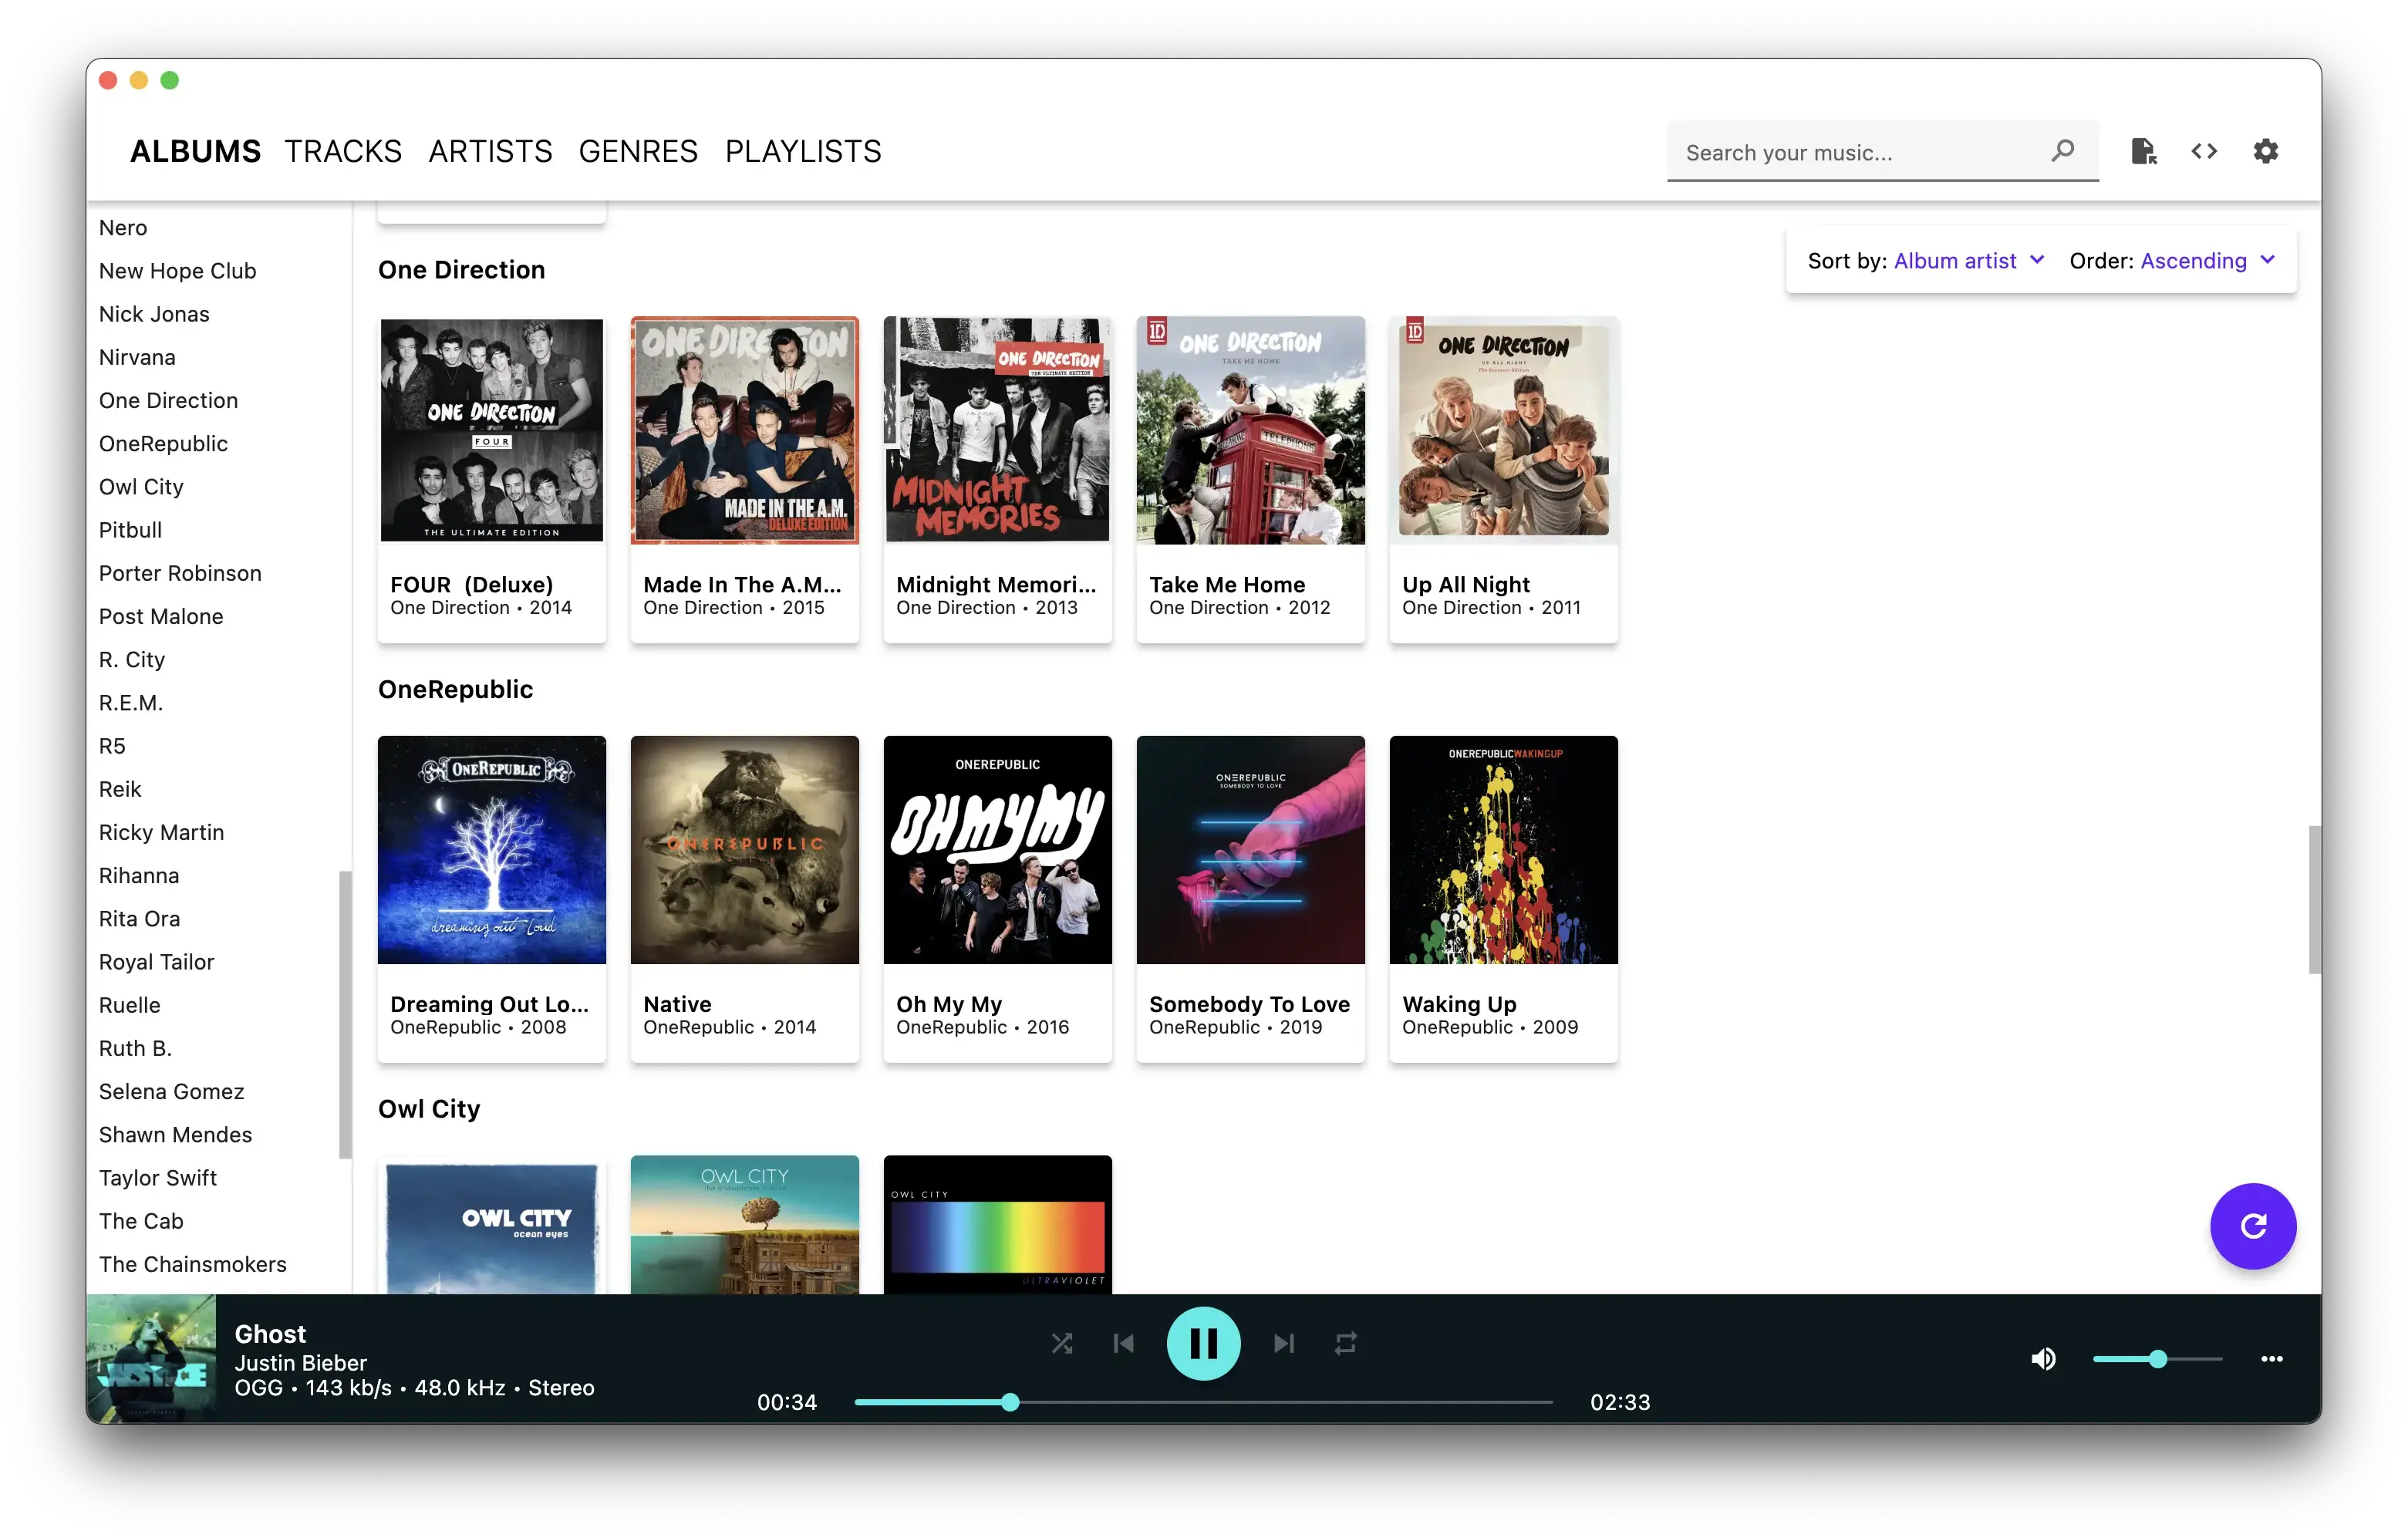Open the Order Ascending dropdown
The height and width of the screenshot is (1538, 2408).
coord(2207,261)
